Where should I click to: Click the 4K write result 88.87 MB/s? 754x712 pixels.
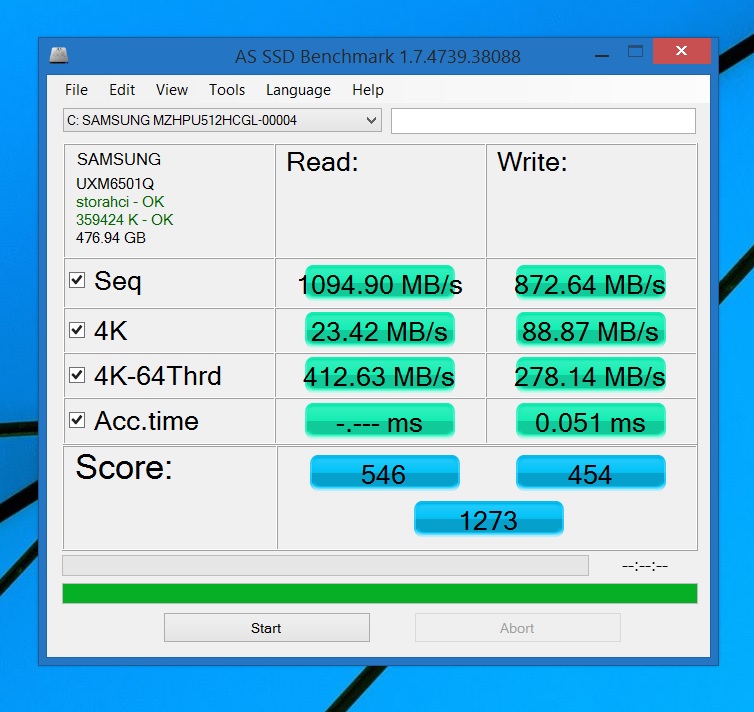(x=591, y=331)
